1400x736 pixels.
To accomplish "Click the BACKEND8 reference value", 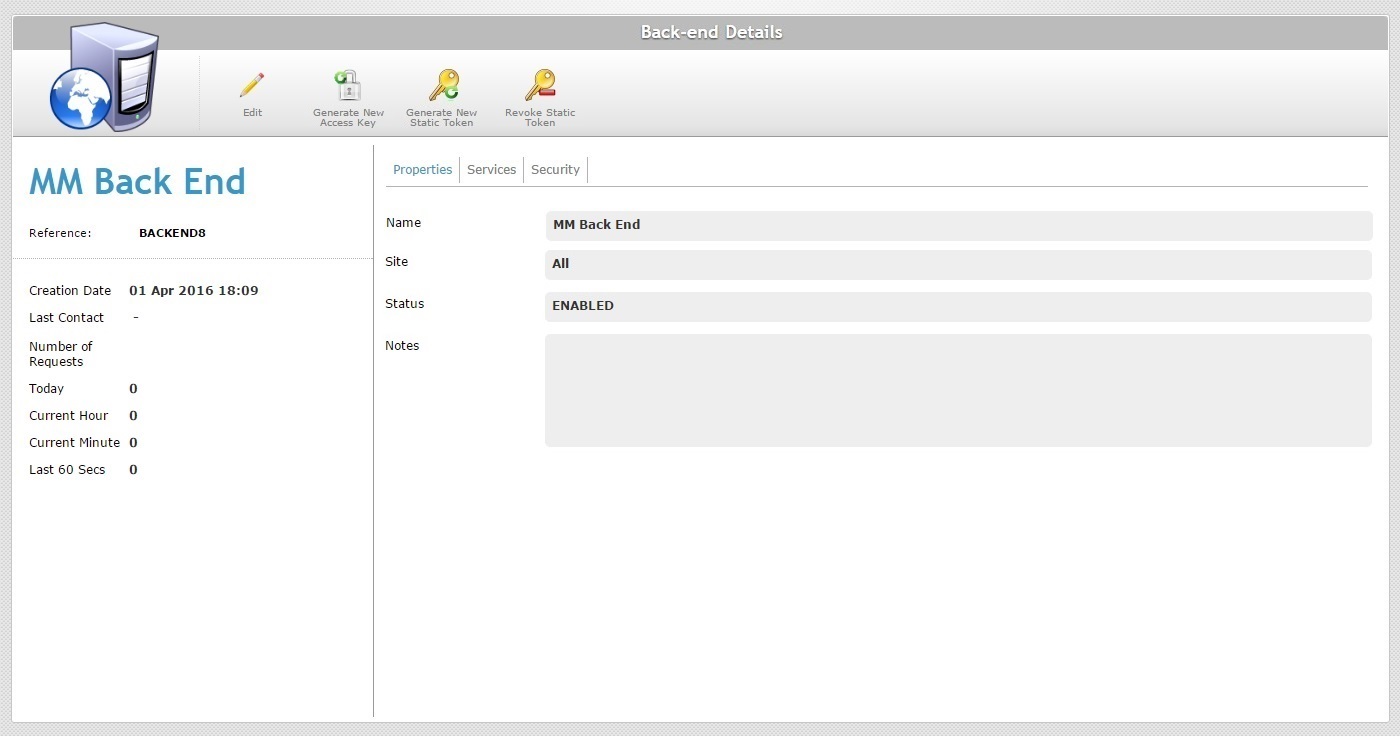I will click(172, 233).
